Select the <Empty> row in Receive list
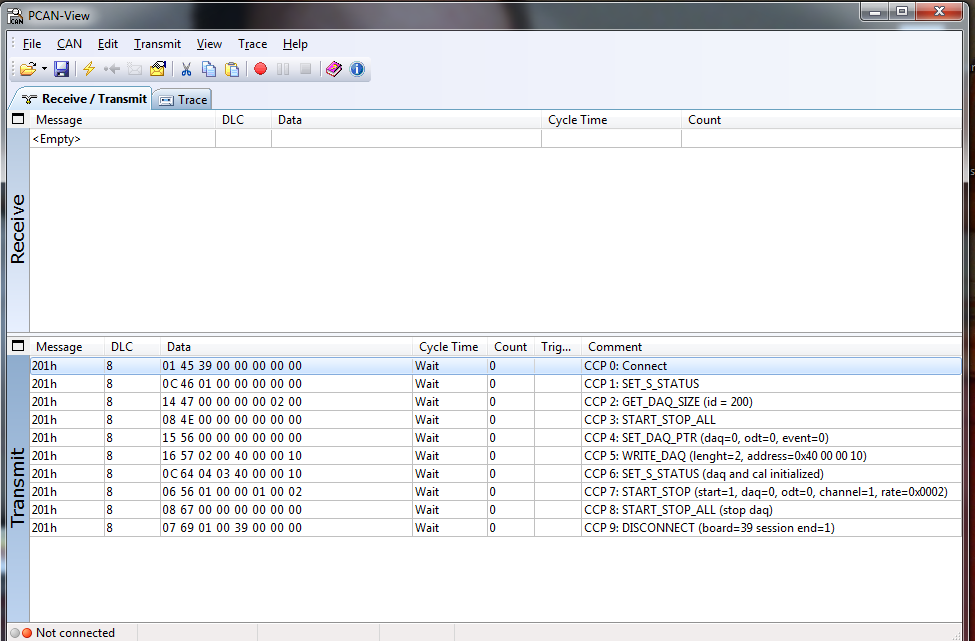975x641 pixels. [496, 139]
